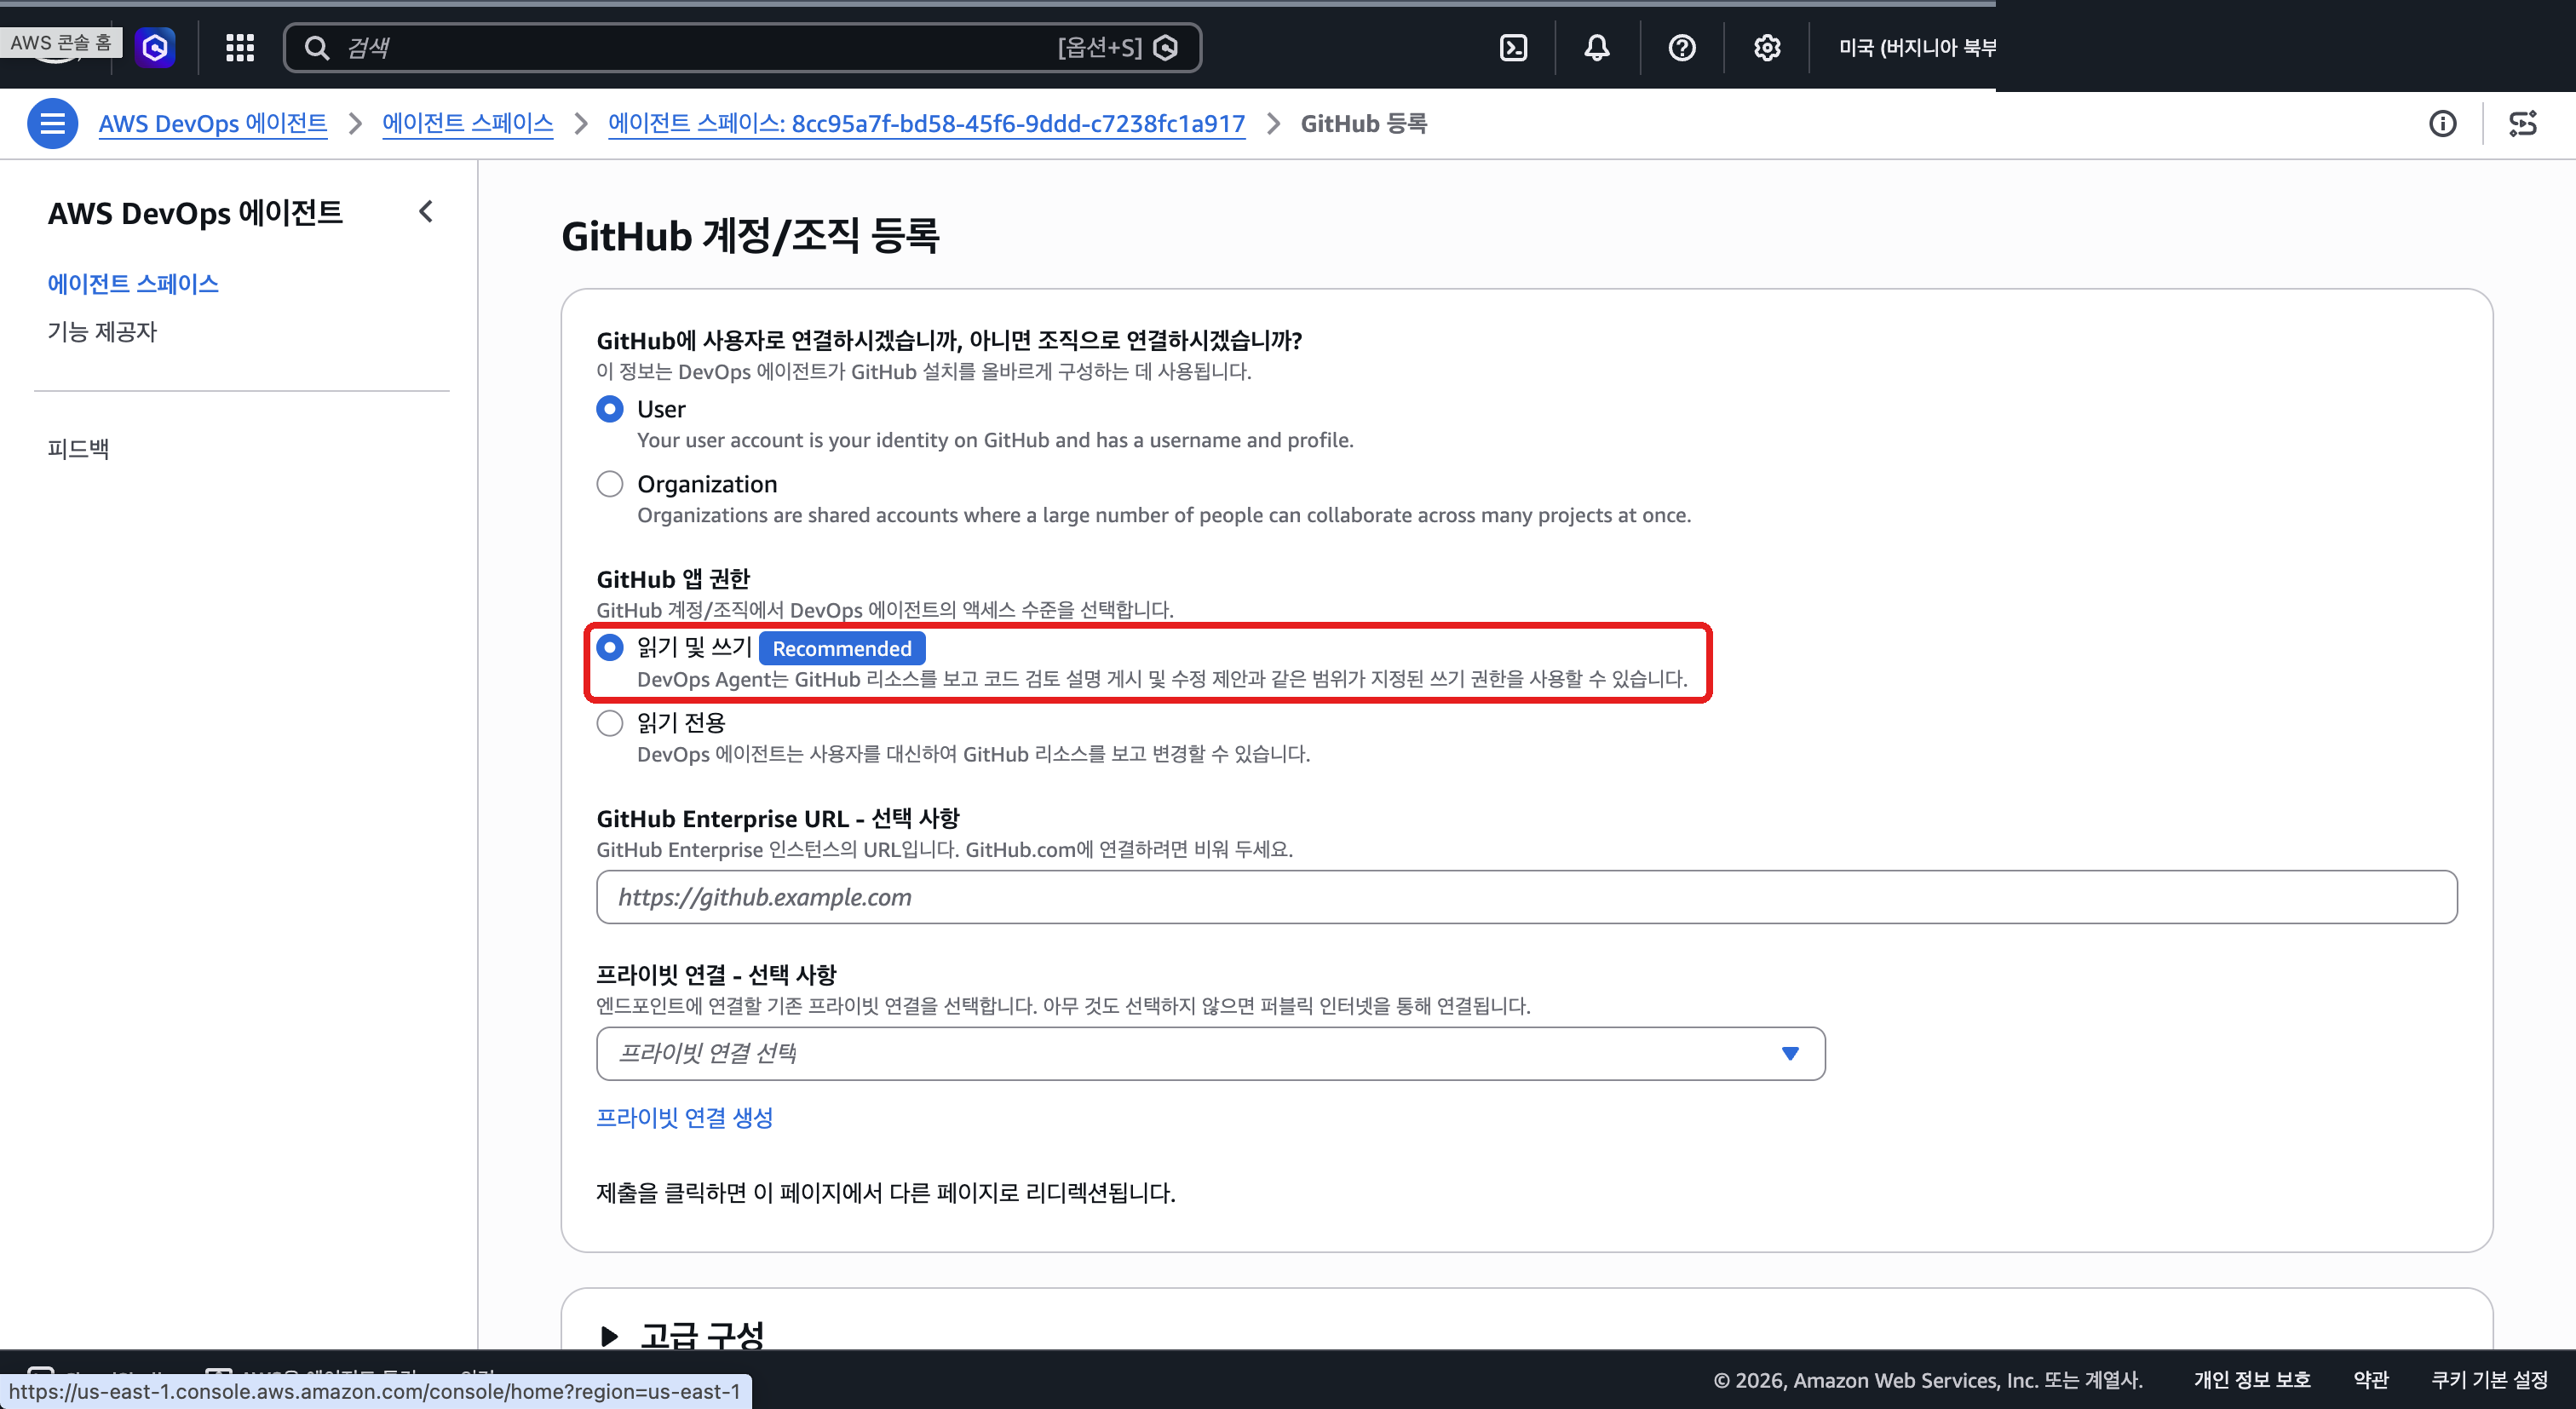Open the breadcrumb for space 8cc95a7f-bd58-45f6-9ddd-c7238fc1a917
The image size is (2576, 1409).
[927, 124]
